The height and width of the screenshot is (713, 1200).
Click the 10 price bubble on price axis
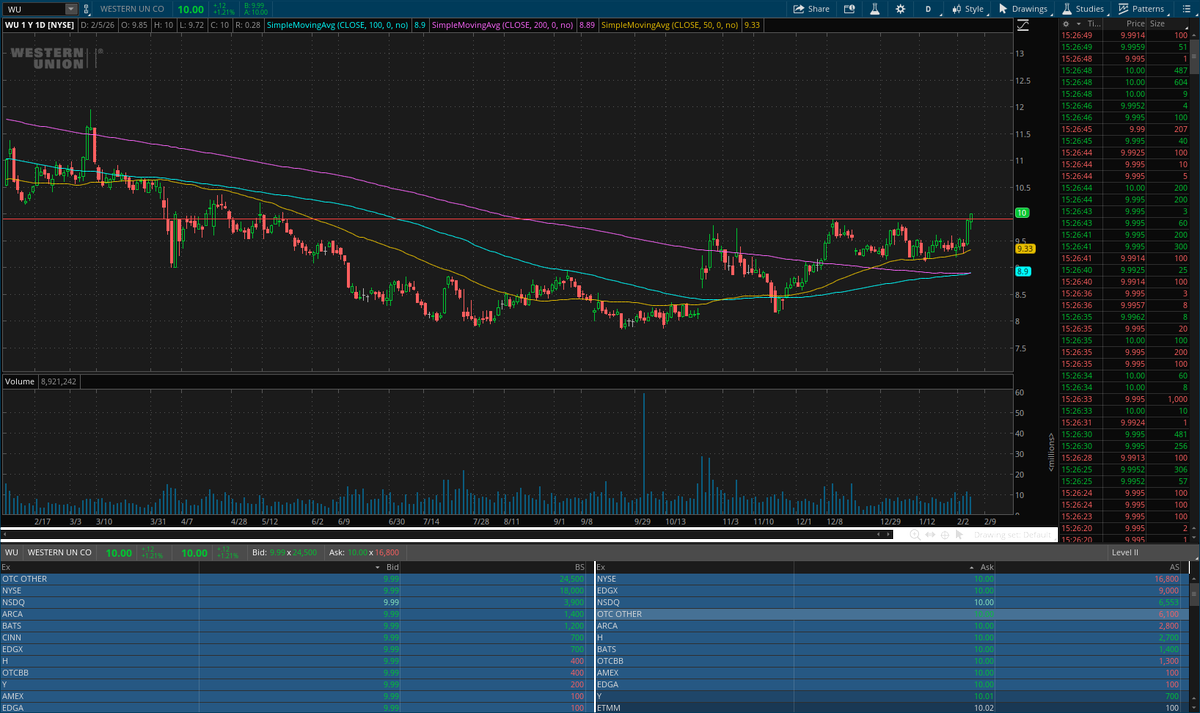point(1023,213)
